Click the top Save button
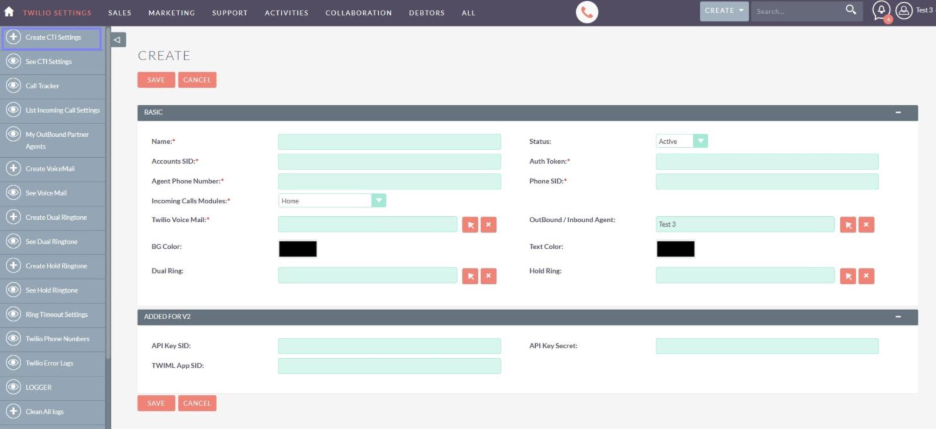The width and height of the screenshot is (936, 429). tap(156, 80)
